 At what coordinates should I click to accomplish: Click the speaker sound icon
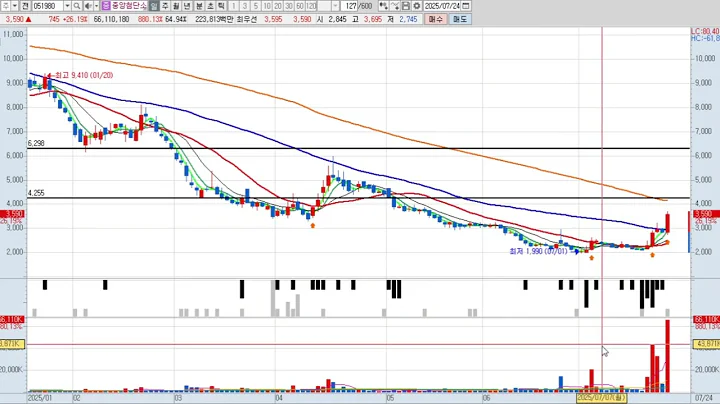[88, 6]
